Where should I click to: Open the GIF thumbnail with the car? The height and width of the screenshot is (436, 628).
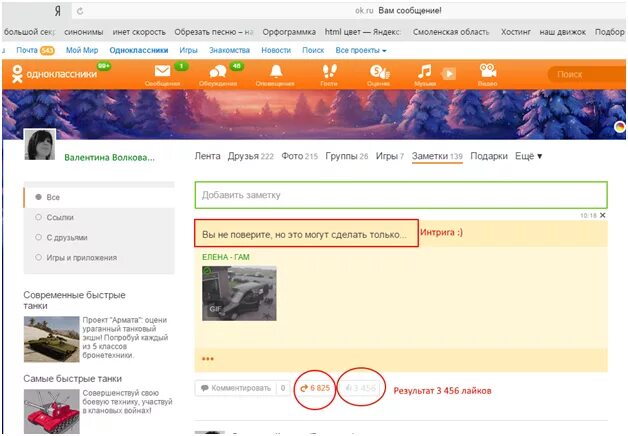239,293
